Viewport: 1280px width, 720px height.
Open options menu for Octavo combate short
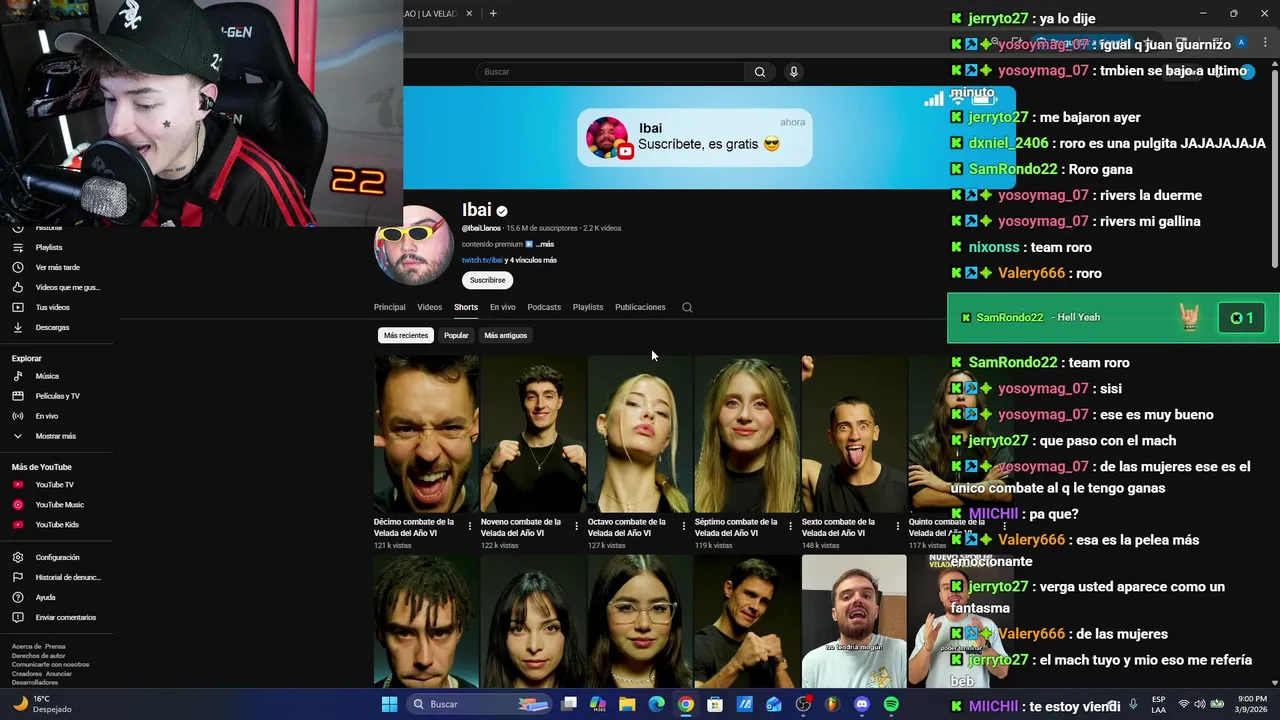[684, 526]
